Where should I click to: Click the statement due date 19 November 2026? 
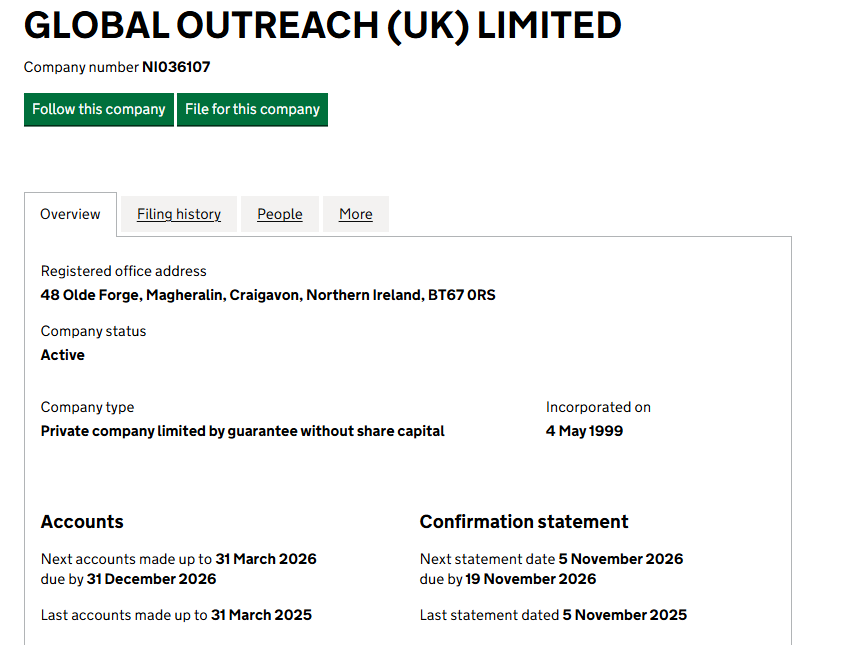tap(530, 579)
